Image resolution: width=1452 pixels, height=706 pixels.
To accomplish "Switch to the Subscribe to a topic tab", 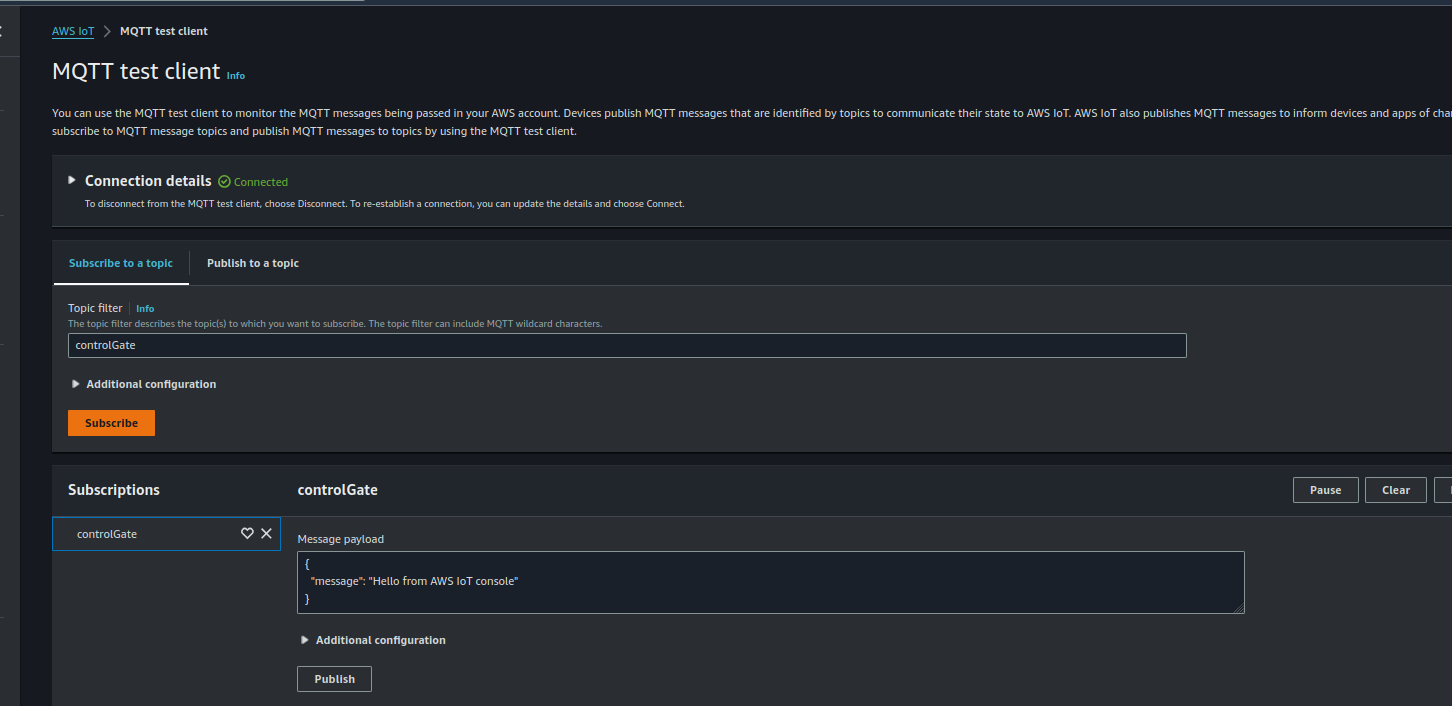I will coord(120,263).
